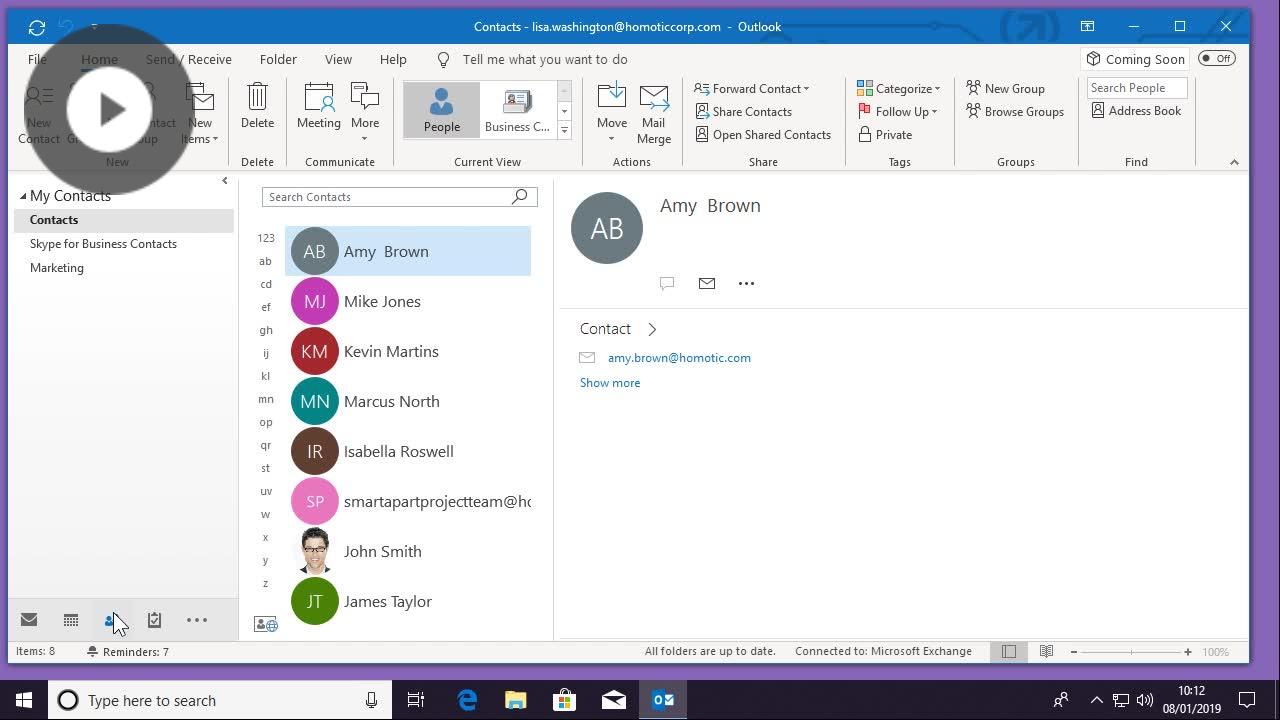The width and height of the screenshot is (1280, 720).
Task: Click Browse Groups
Action: pos(1014,111)
